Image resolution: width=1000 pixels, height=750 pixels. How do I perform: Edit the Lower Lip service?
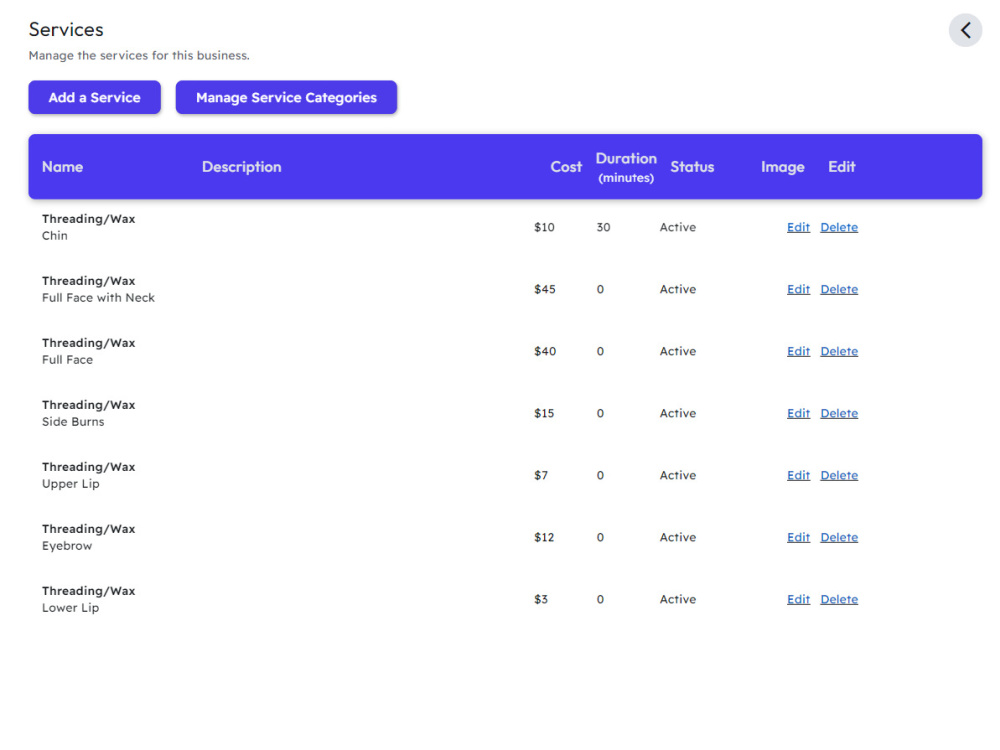798,599
